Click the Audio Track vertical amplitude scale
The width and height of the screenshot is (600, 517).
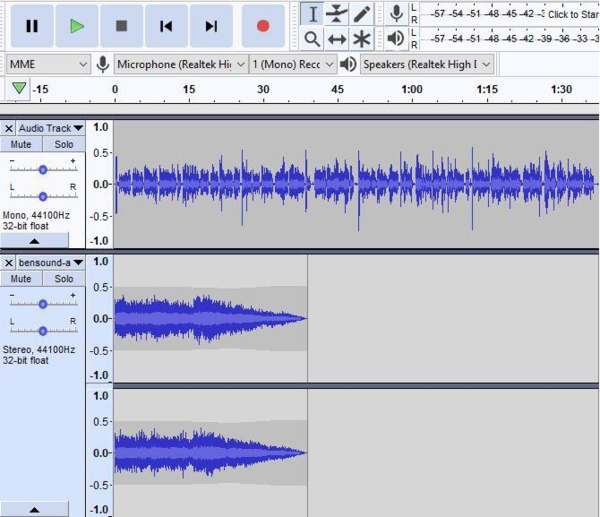coord(100,184)
